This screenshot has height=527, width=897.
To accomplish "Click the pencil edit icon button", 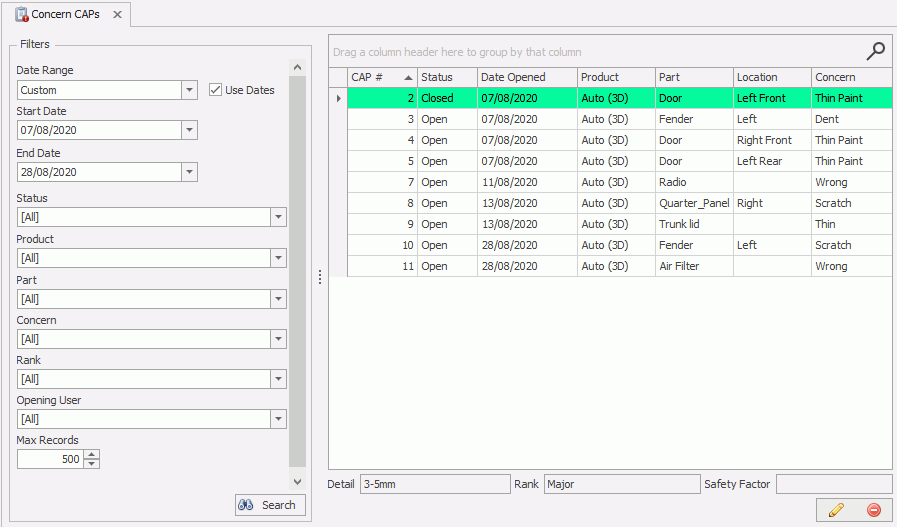I will [x=835, y=510].
